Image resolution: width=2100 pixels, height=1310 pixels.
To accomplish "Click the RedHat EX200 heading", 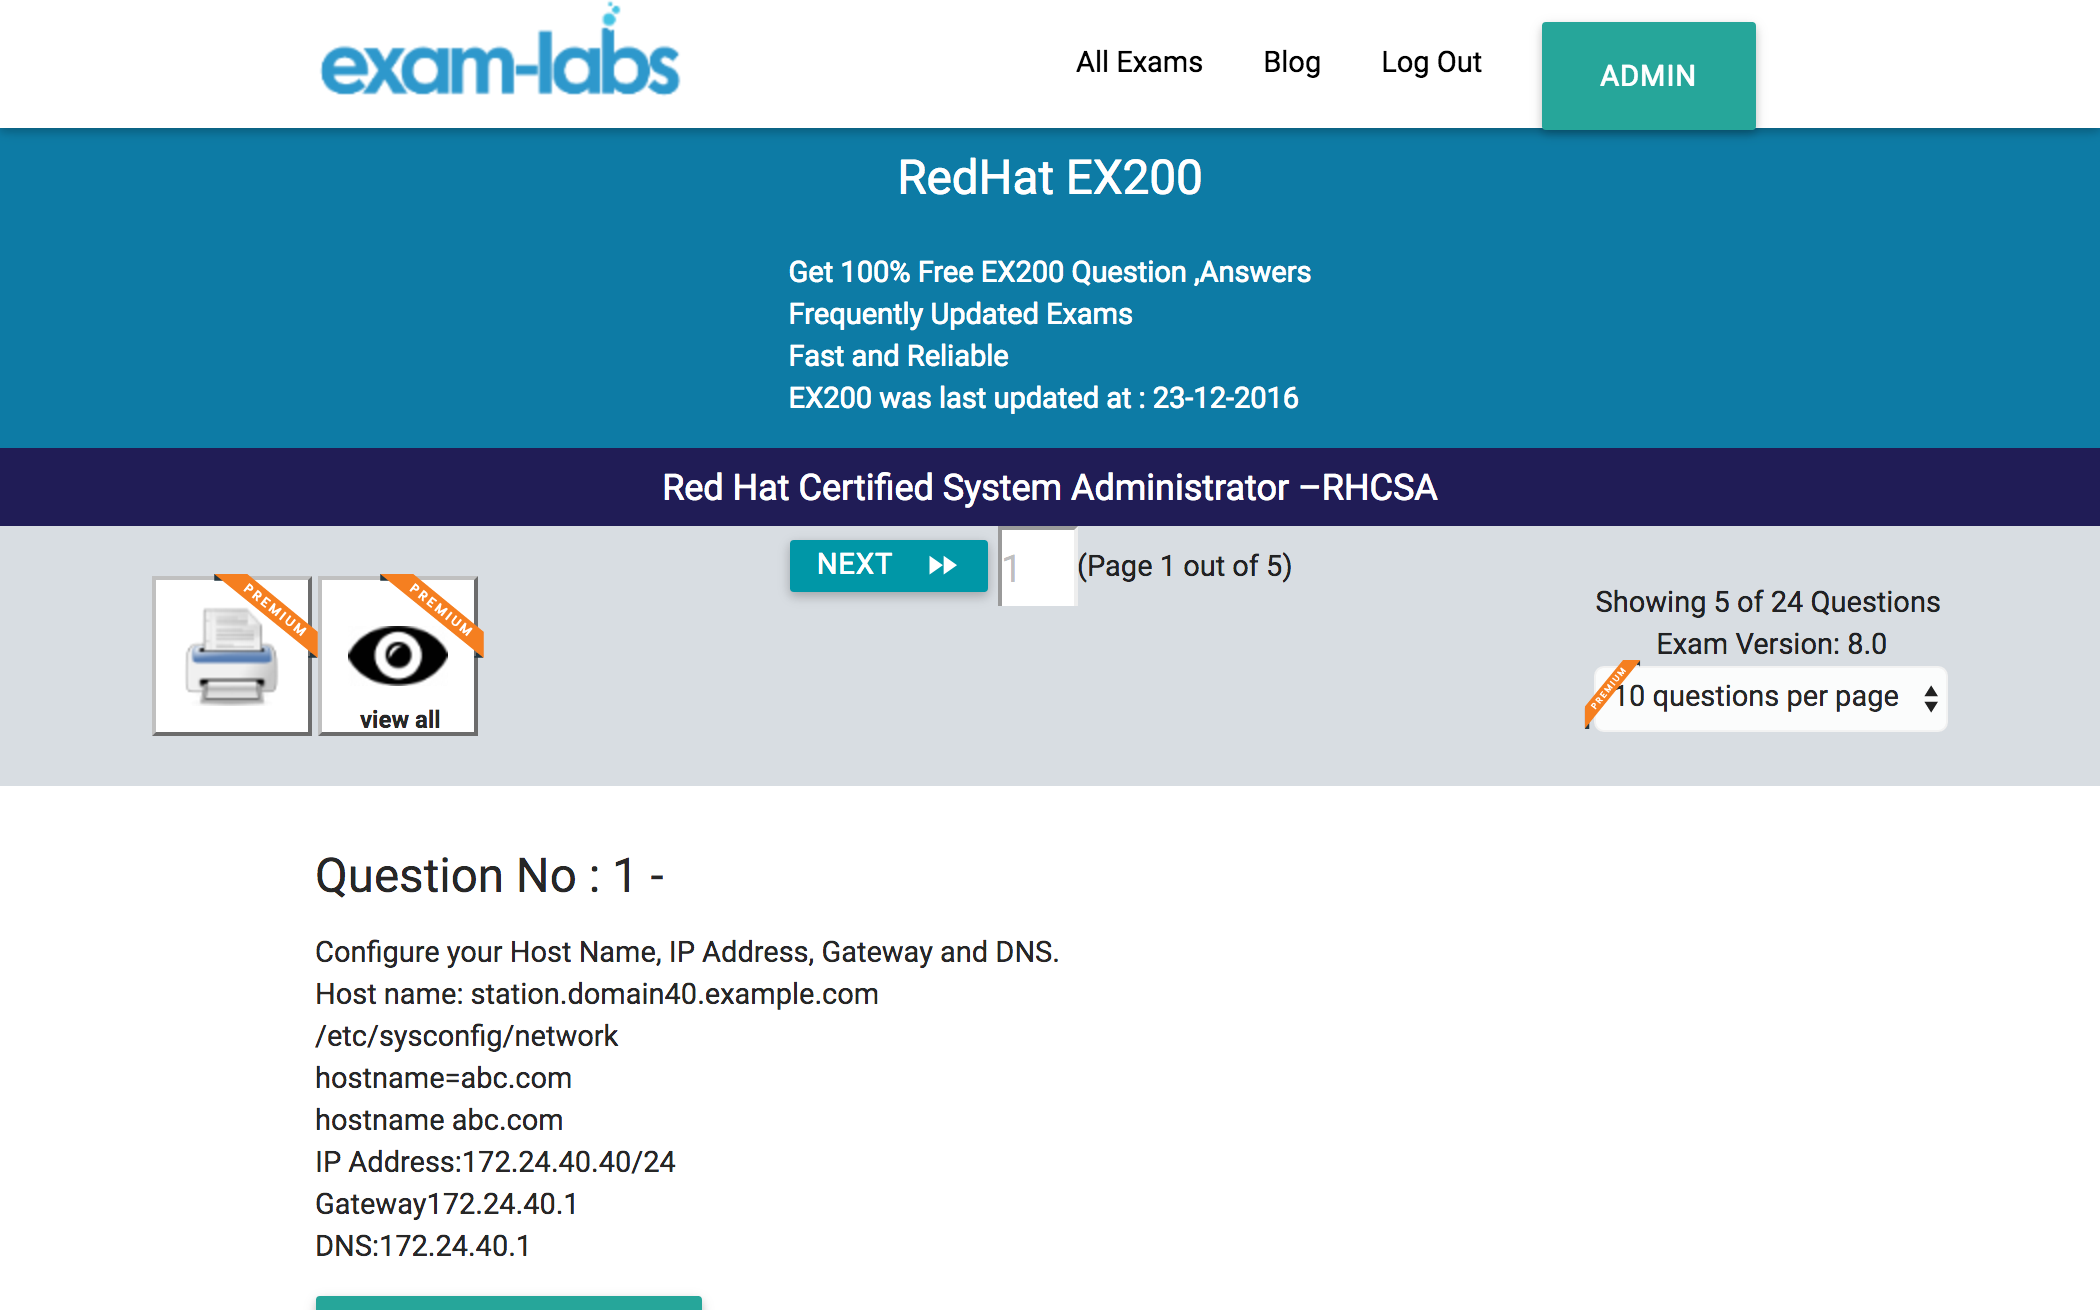I will click(x=1050, y=178).
